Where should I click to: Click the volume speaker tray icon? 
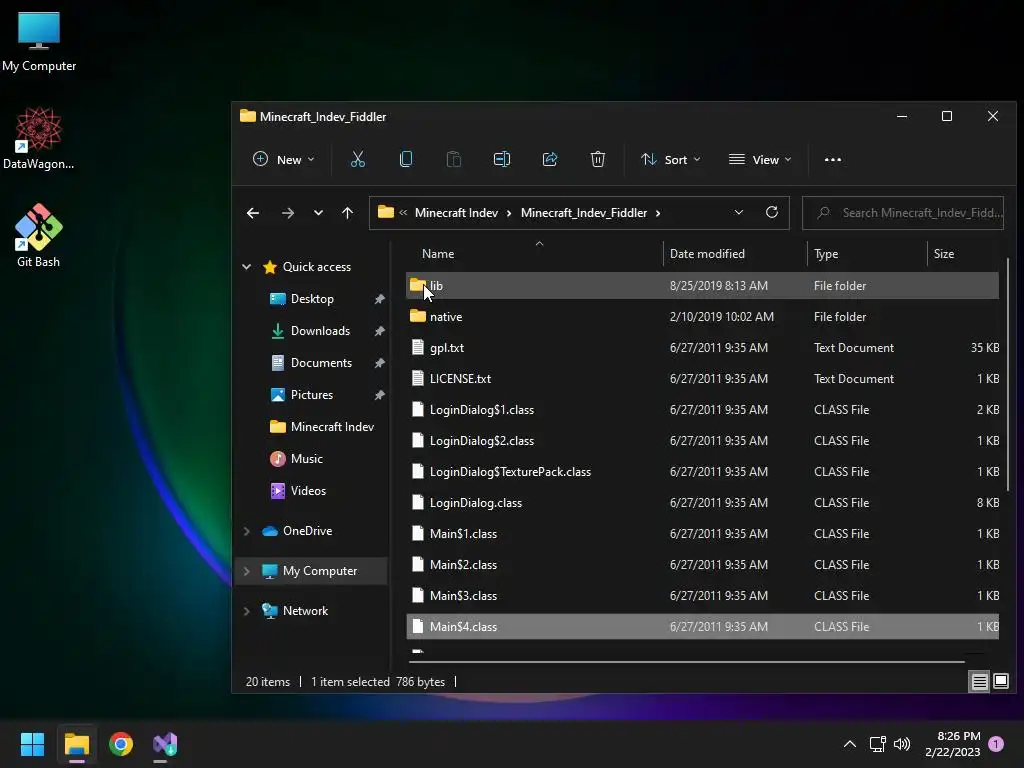click(902, 744)
